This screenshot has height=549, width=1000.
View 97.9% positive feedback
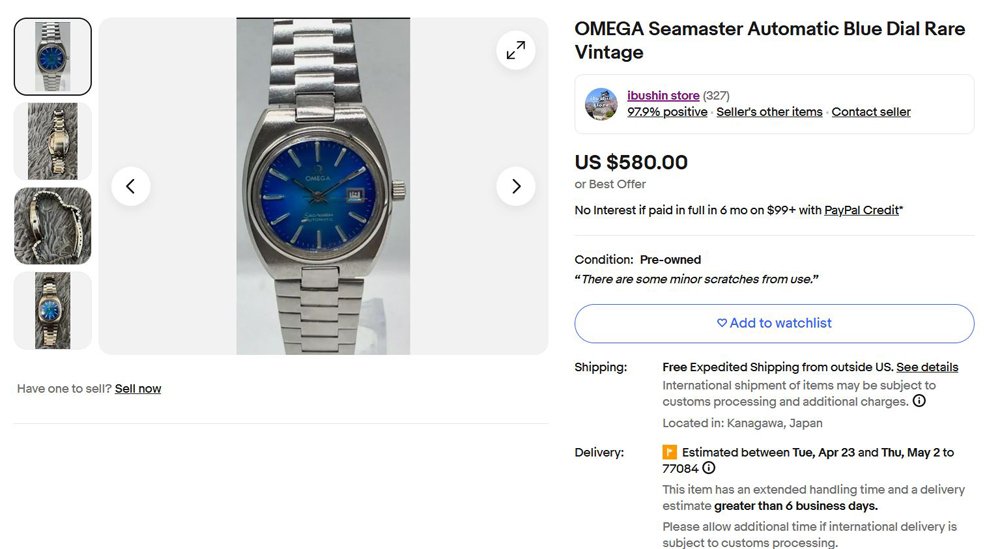tap(667, 112)
